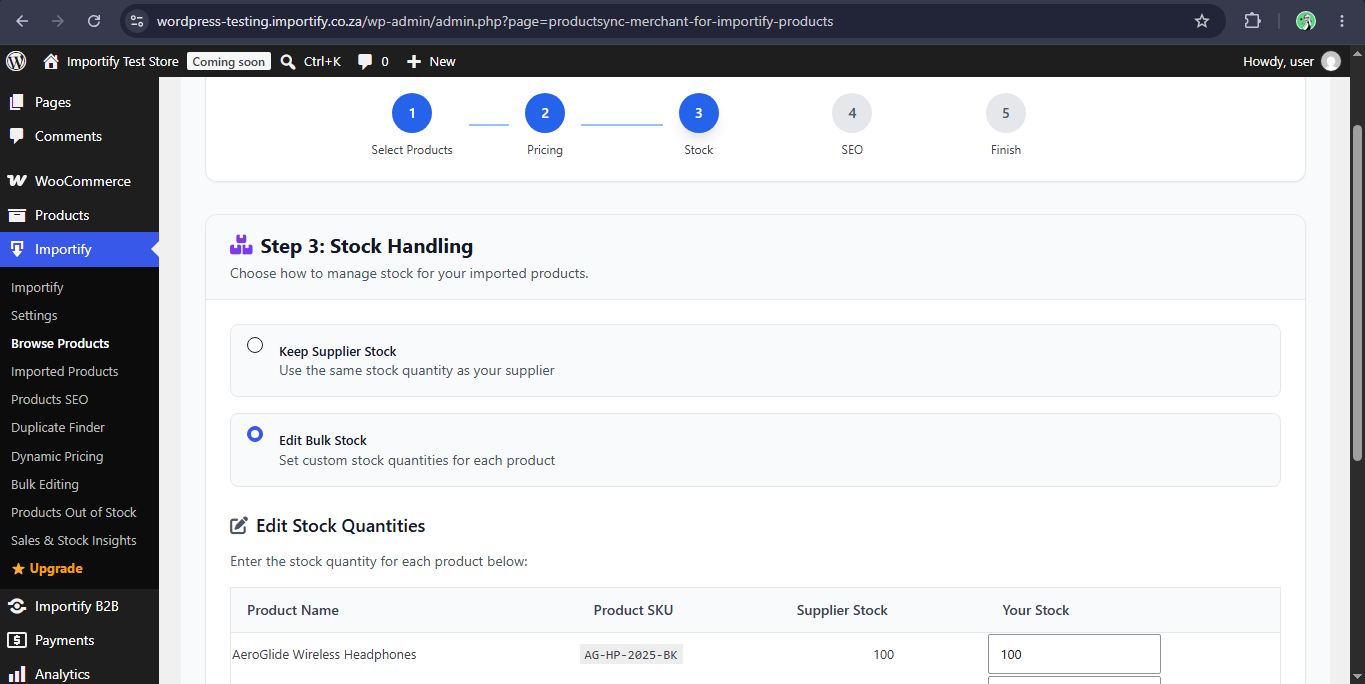Click the New admin bar label

coord(442,62)
